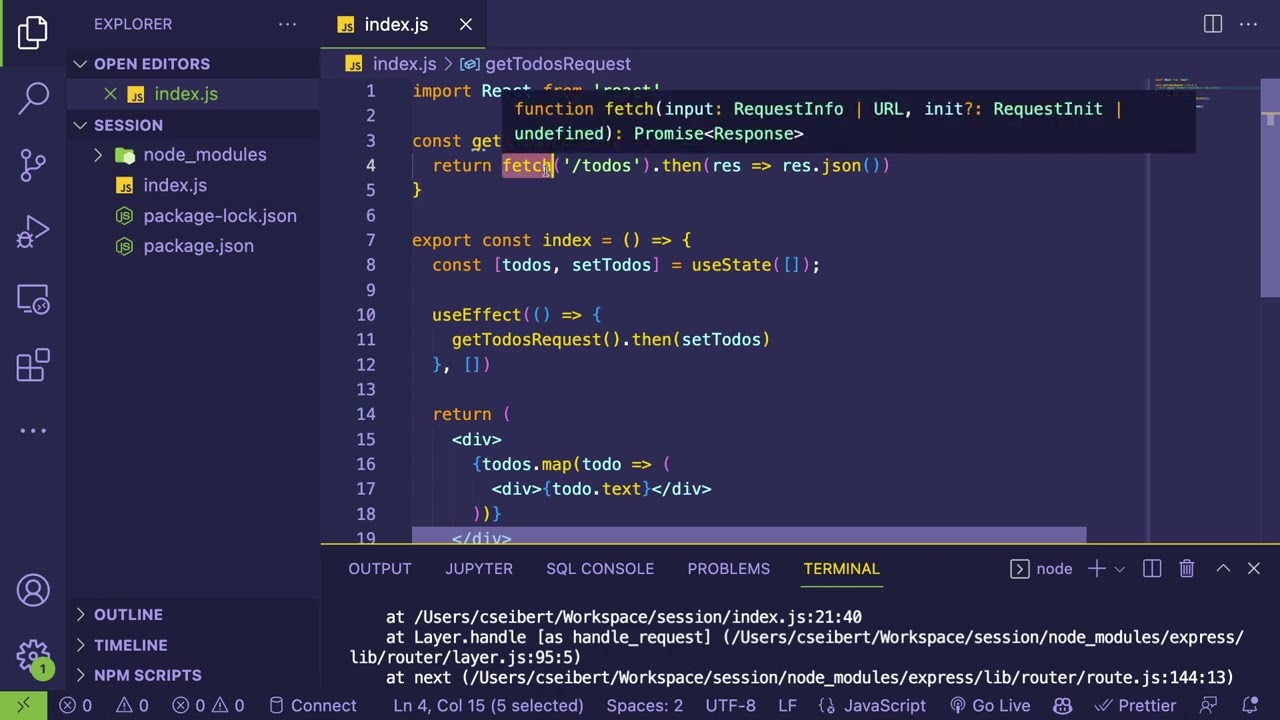Open the Search view in activity bar
Viewport: 1280px width, 720px height.
[x=32, y=97]
